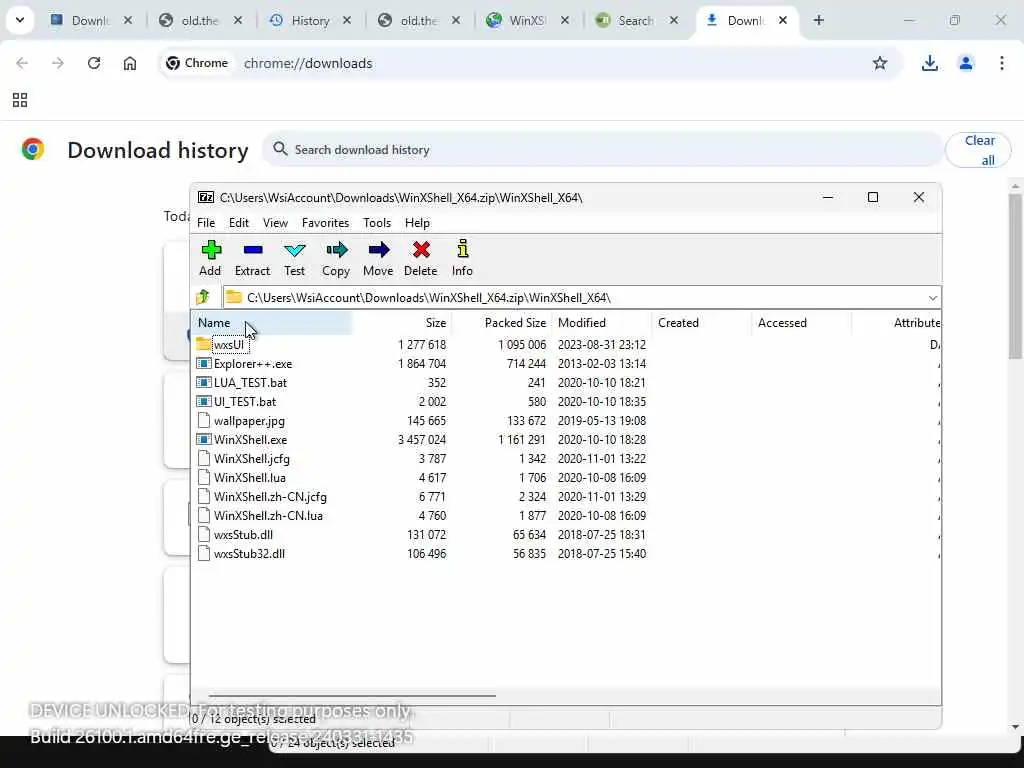Select the Copy tool in 7-Zip
This screenshot has width=1024, height=768.
click(336, 258)
